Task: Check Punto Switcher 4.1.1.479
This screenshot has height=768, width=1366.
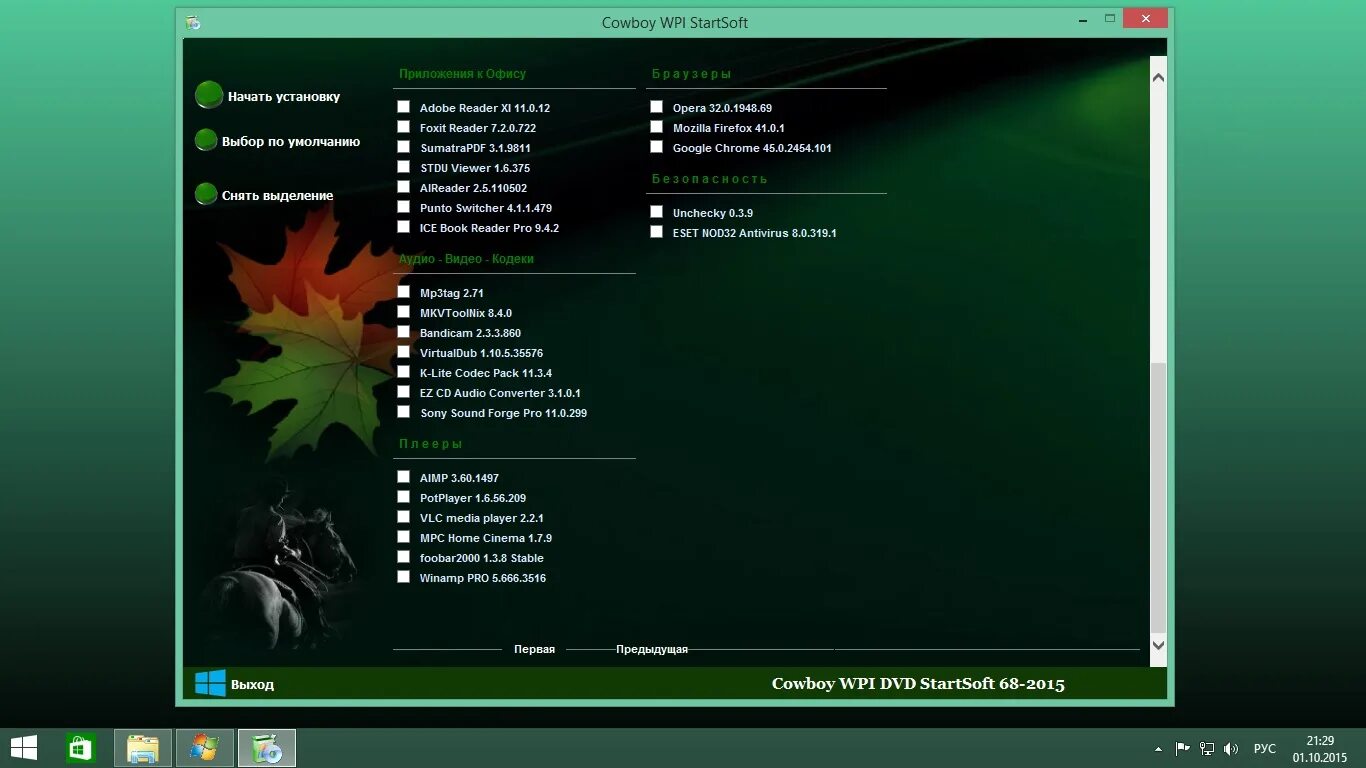Action: [x=404, y=207]
